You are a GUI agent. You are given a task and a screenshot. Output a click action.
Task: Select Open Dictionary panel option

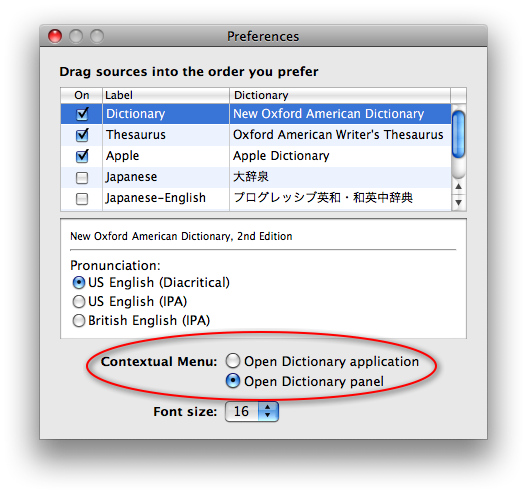(x=233, y=381)
